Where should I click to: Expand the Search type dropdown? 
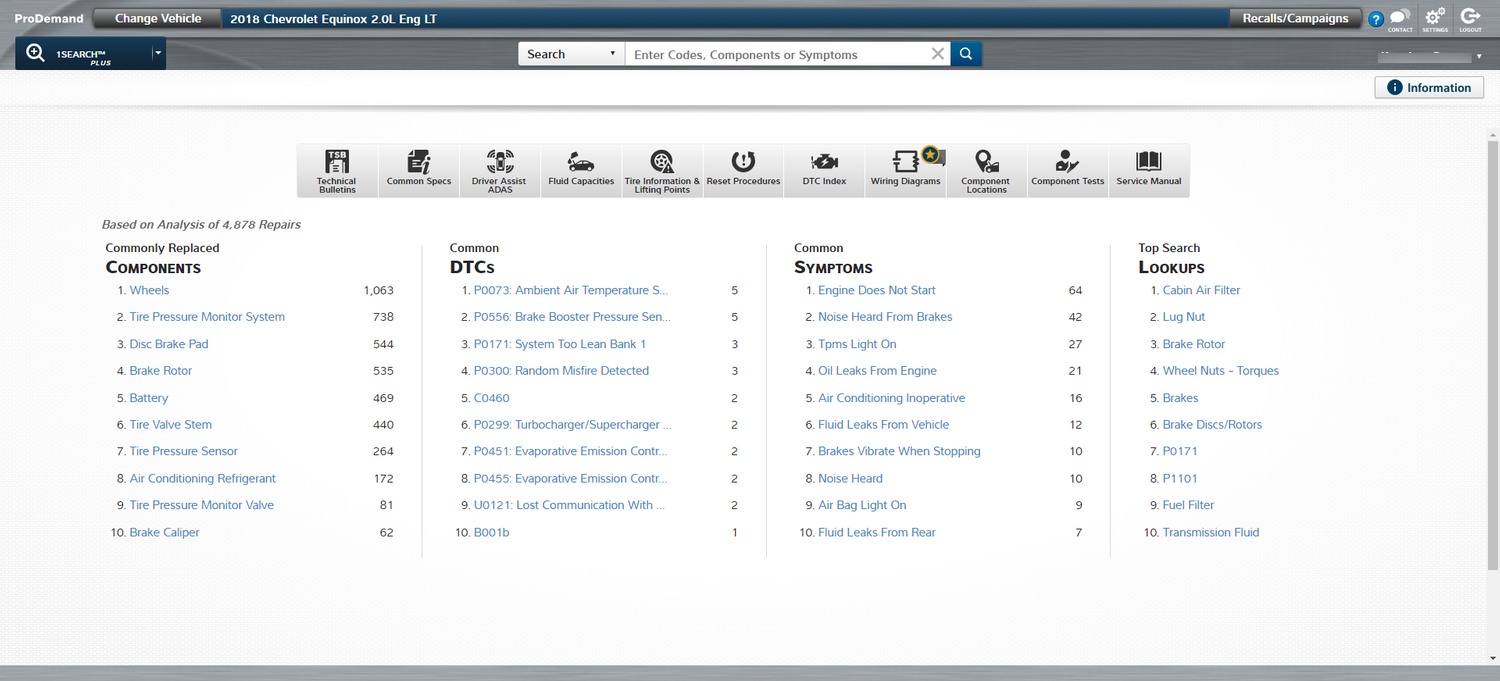click(571, 54)
